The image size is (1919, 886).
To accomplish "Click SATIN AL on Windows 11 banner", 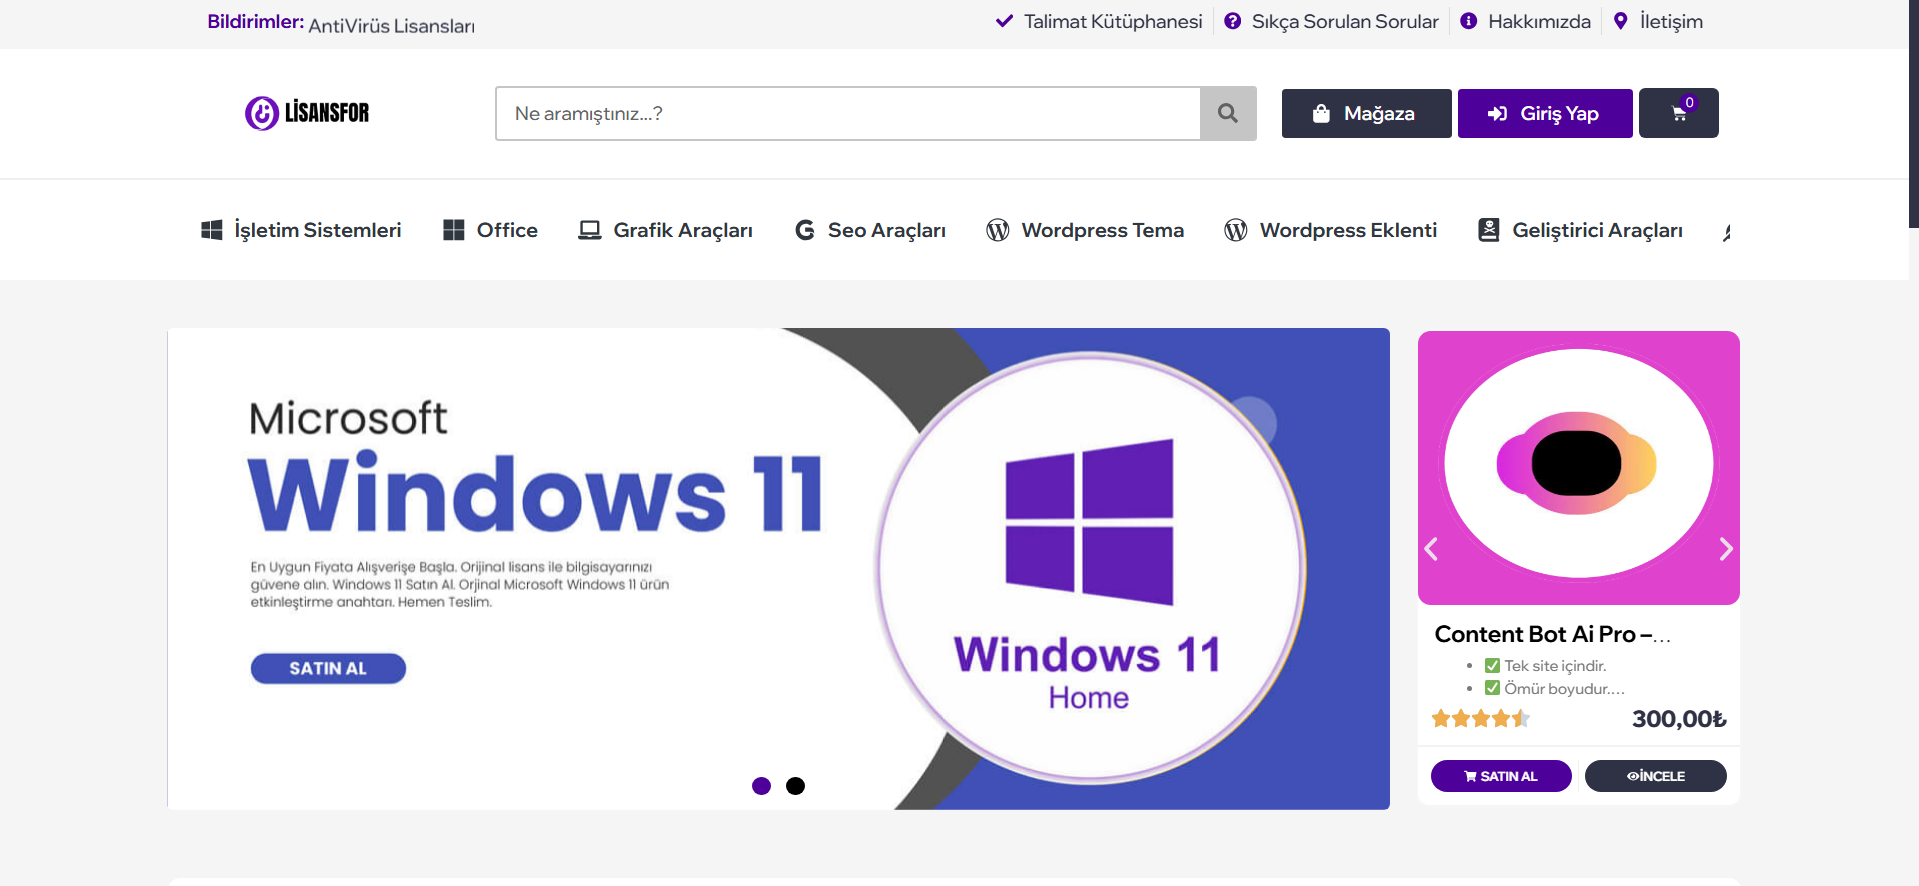I will [x=328, y=668].
